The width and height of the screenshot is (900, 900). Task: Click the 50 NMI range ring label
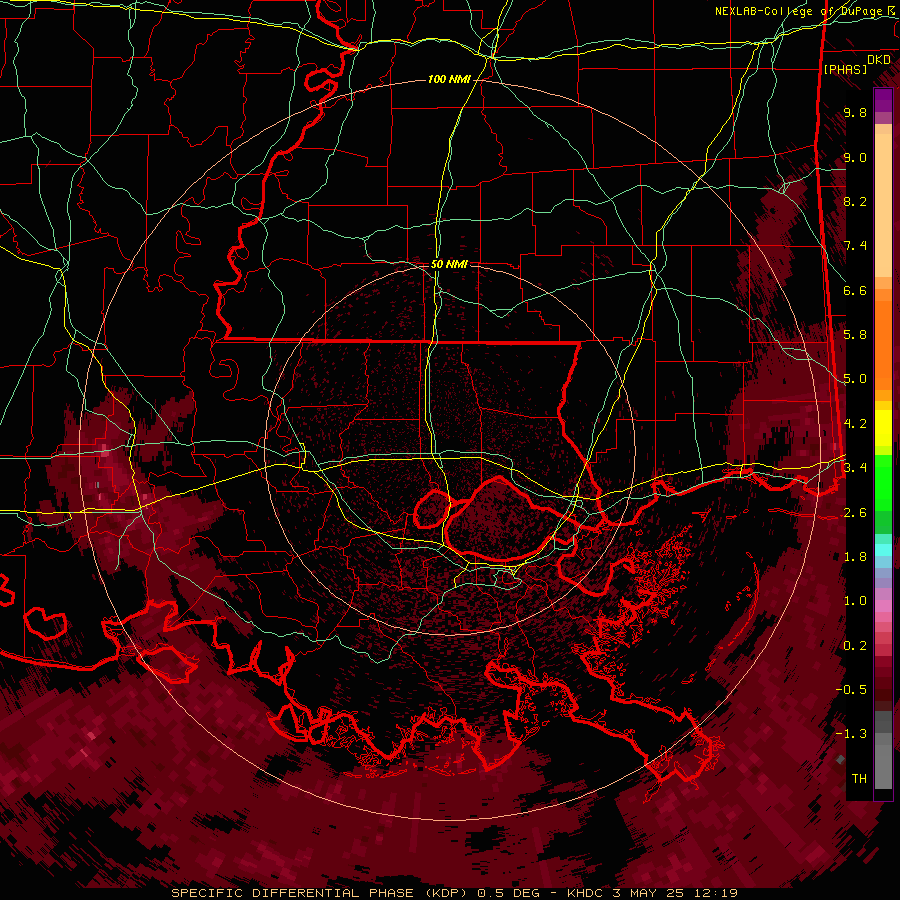click(449, 264)
